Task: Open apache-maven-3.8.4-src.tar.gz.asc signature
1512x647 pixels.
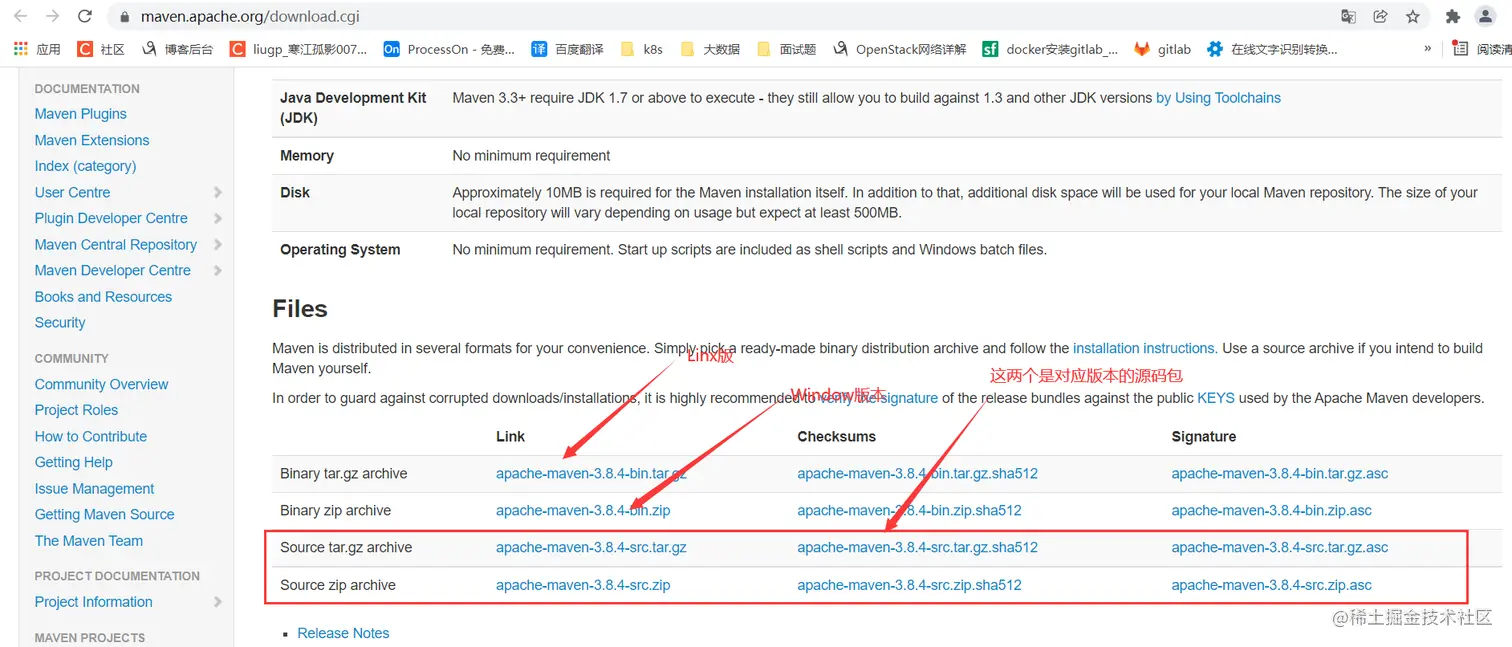Action: pos(1280,548)
